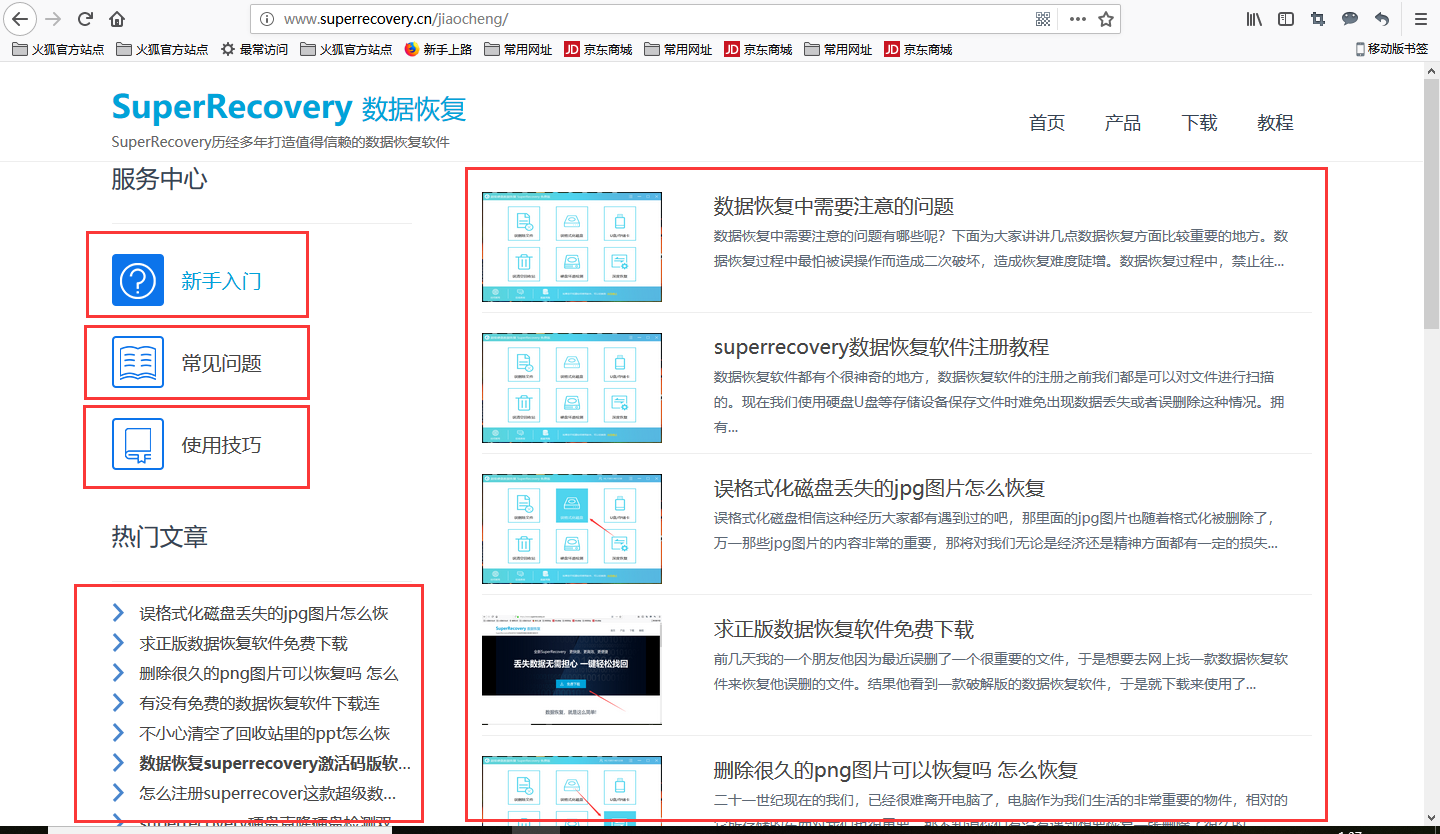Image resolution: width=1440 pixels, height=834 pixels.
Task: Click the page vertical scrollbar thumb
Action: (x=1431, y=205)
